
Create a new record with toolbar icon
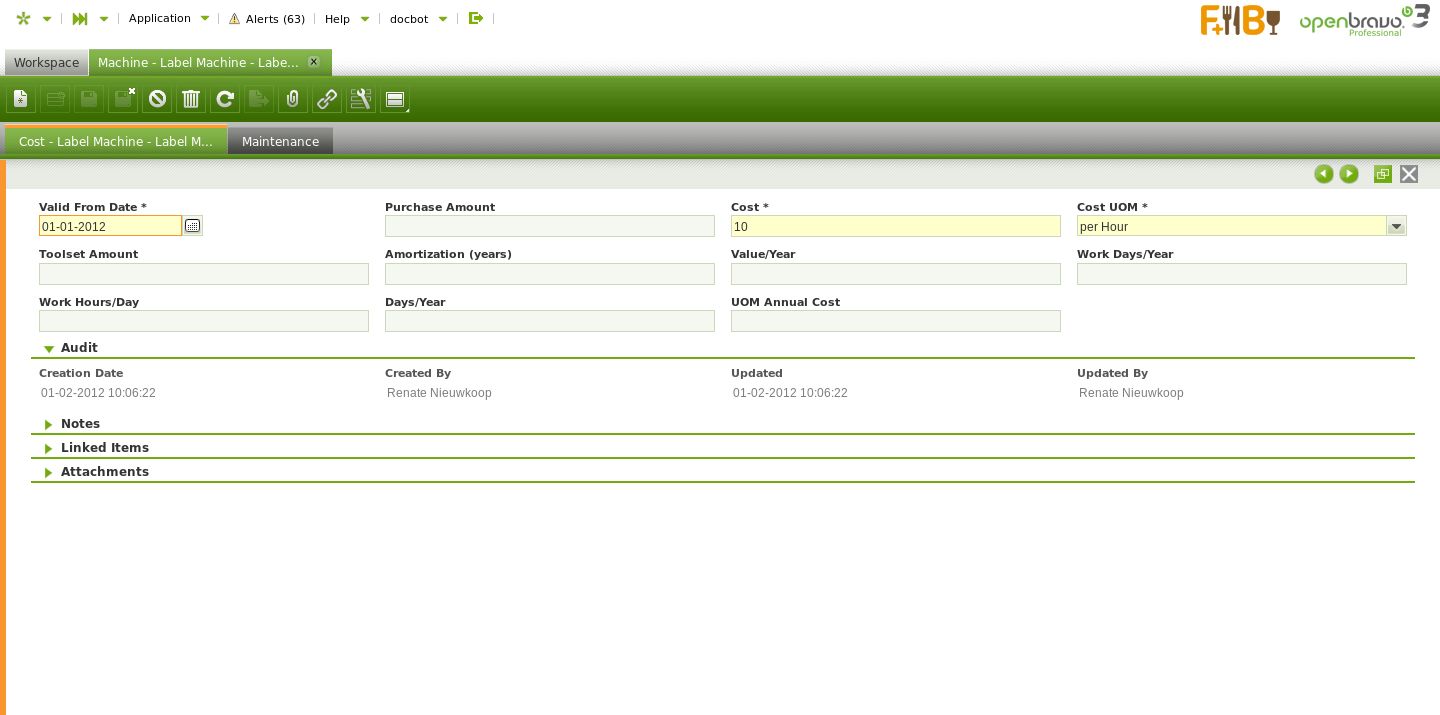pyautogui.click(x=21, y=99)
